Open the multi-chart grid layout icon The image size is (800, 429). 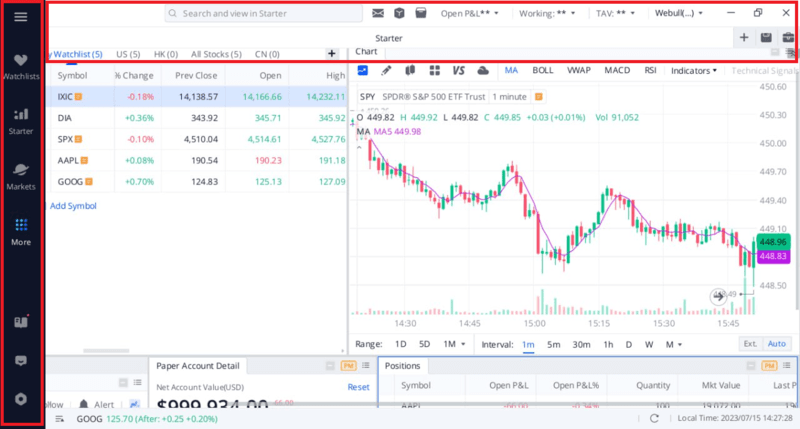[x=434, y=70]
